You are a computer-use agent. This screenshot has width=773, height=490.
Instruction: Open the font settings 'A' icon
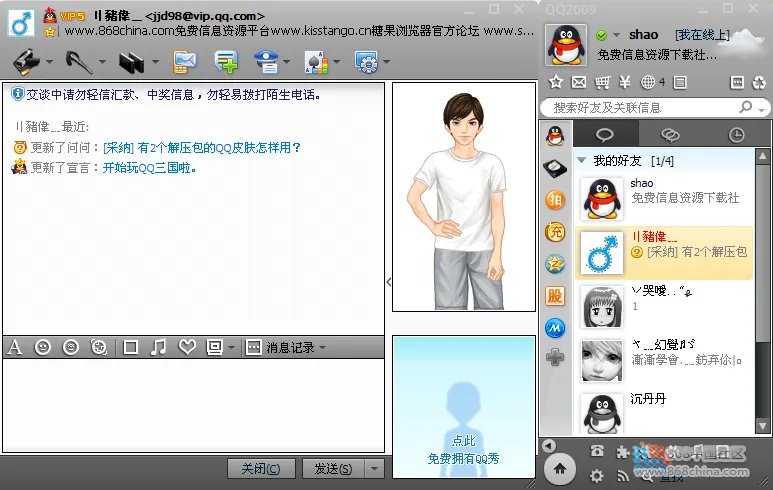(x=15, y=348)
